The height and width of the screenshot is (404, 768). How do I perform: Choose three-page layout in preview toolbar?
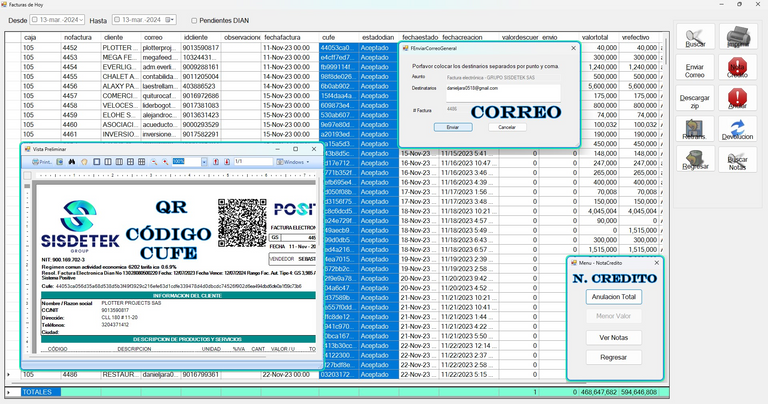[119, 162]
